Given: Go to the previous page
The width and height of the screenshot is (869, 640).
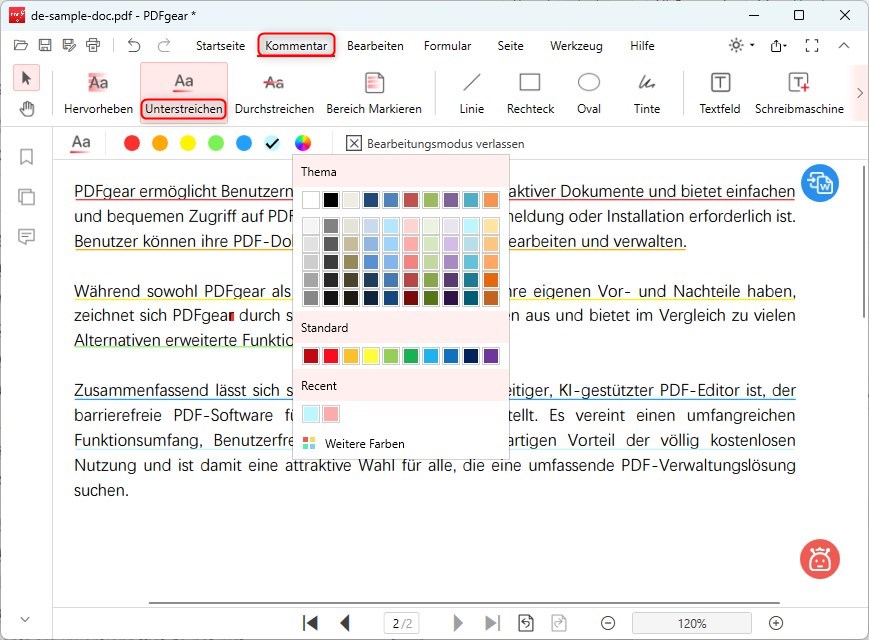Looking at the screenshot, I should [x=345, y=623].
